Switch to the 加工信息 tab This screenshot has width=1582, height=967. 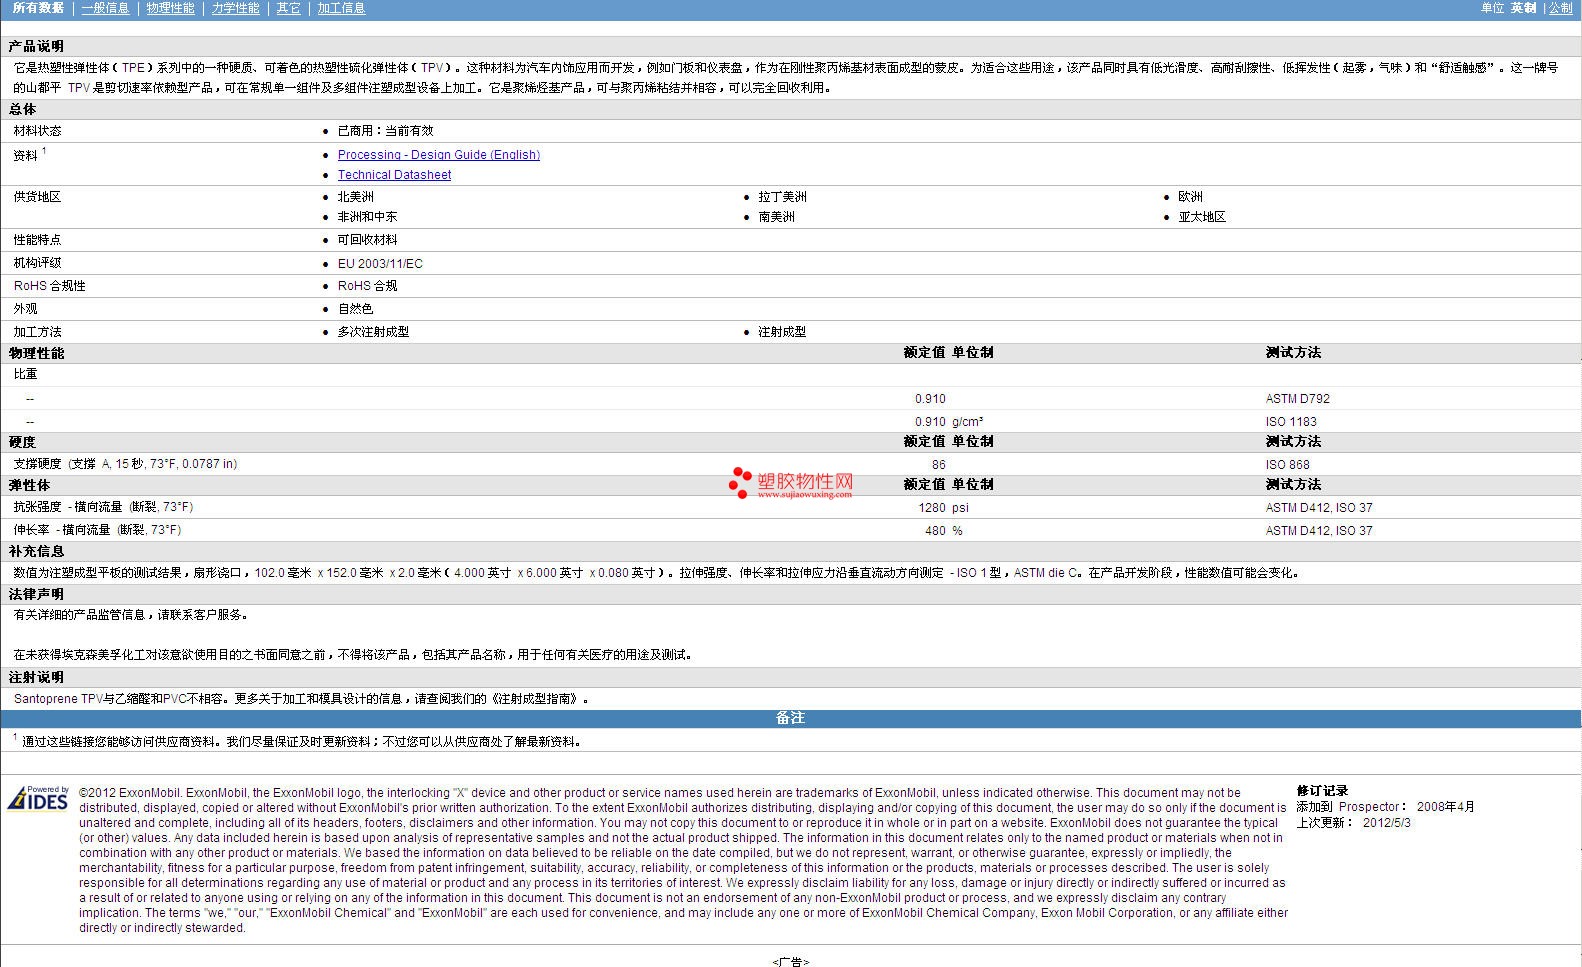[341, 8]
